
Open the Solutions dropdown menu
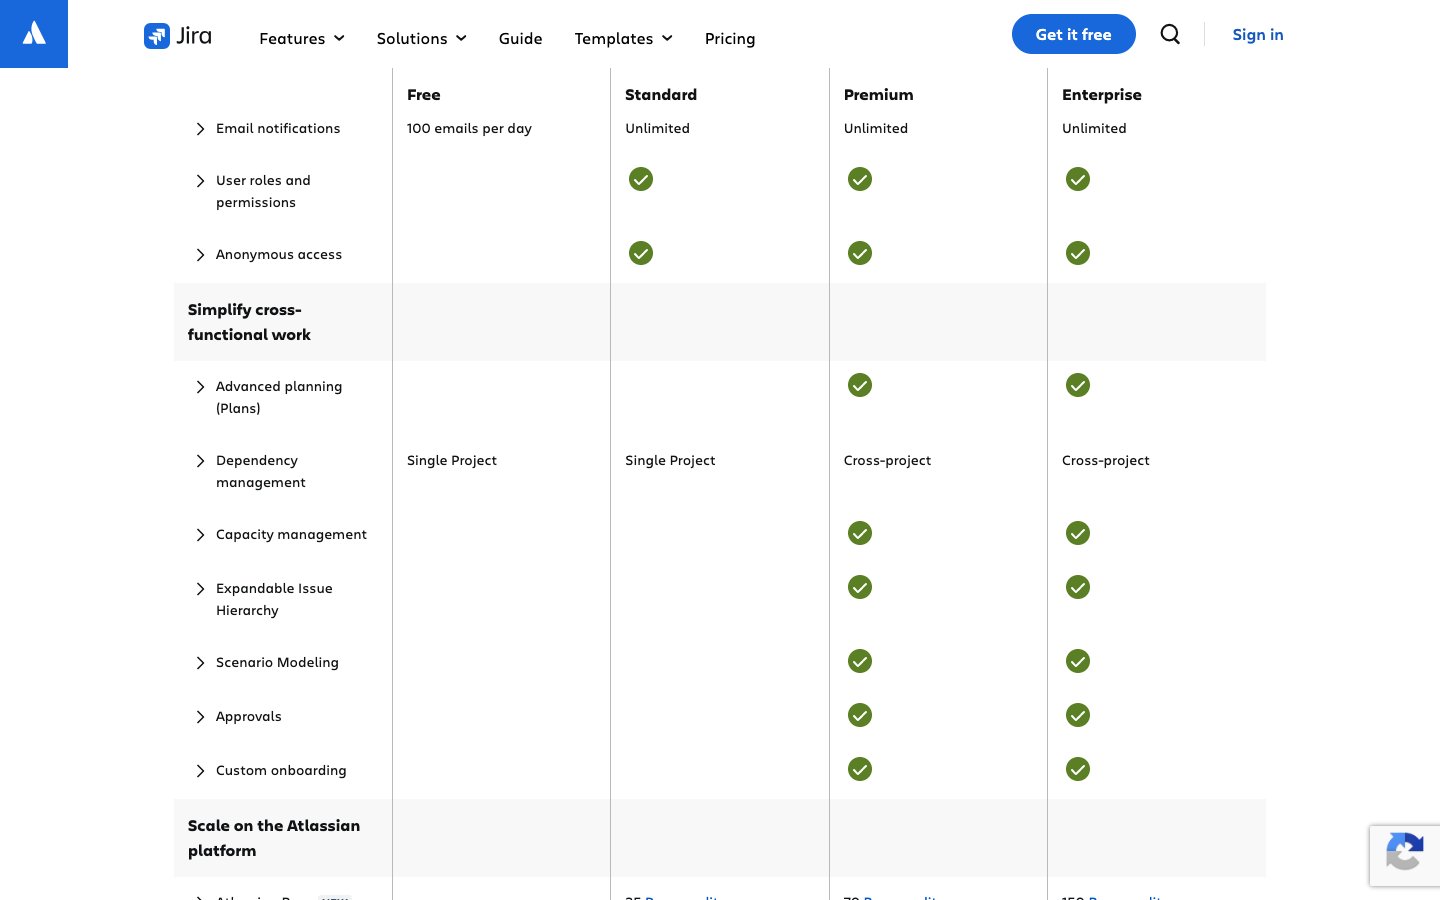pyautogui.click(x=421, y=38)
